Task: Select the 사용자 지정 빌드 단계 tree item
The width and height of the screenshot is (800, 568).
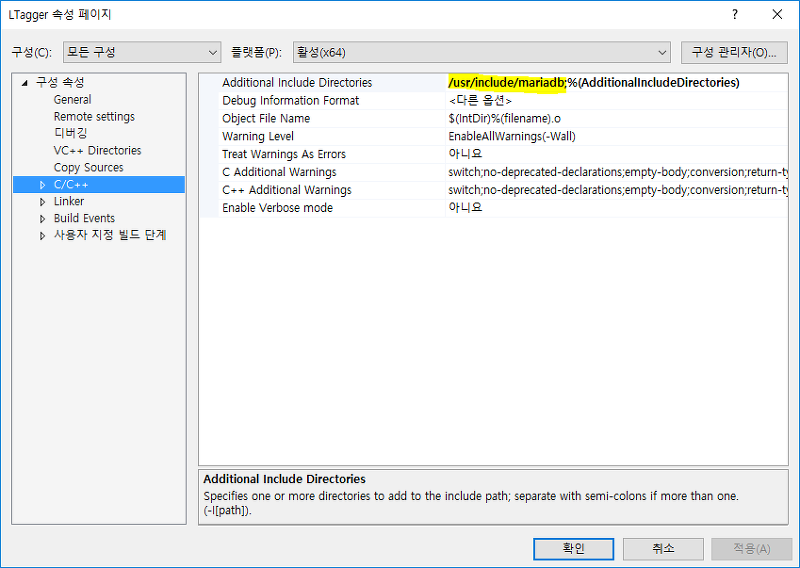Action: click(110, 235)
